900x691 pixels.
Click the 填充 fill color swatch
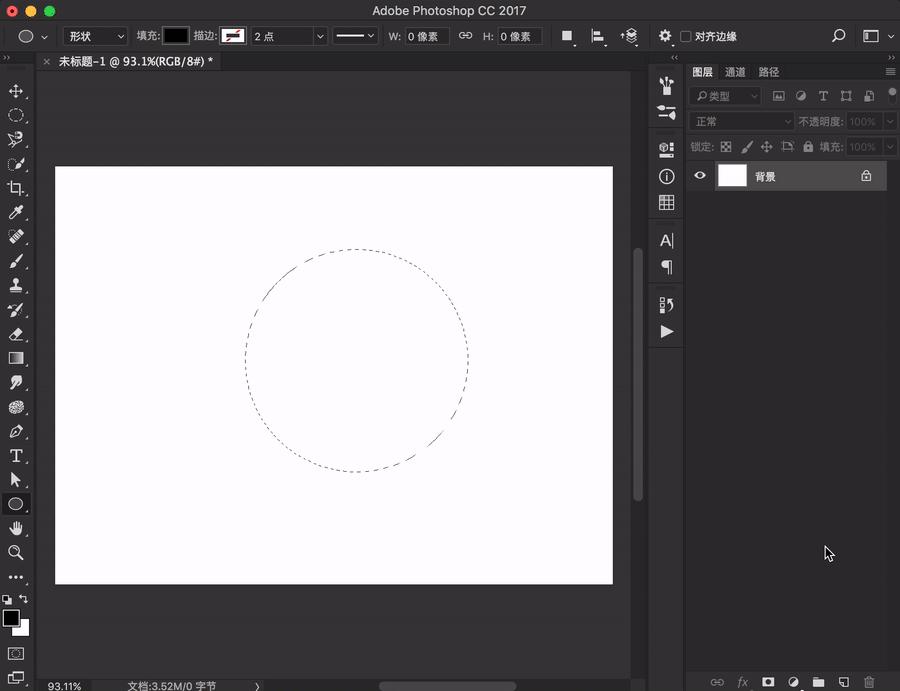[x=176, y=36]
